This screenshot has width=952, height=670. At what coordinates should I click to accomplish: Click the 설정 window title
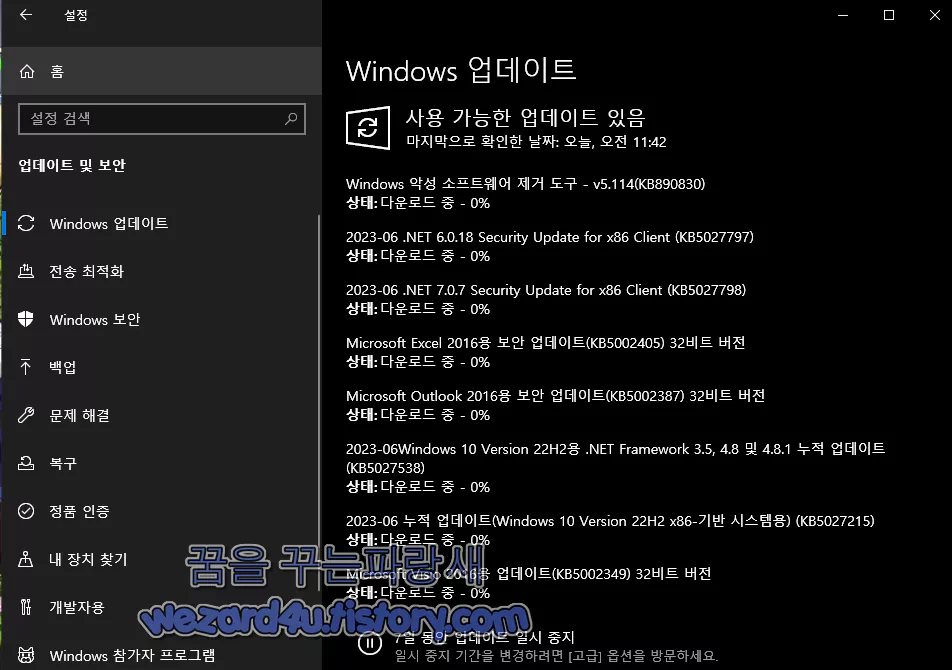(x=76, y=15)
